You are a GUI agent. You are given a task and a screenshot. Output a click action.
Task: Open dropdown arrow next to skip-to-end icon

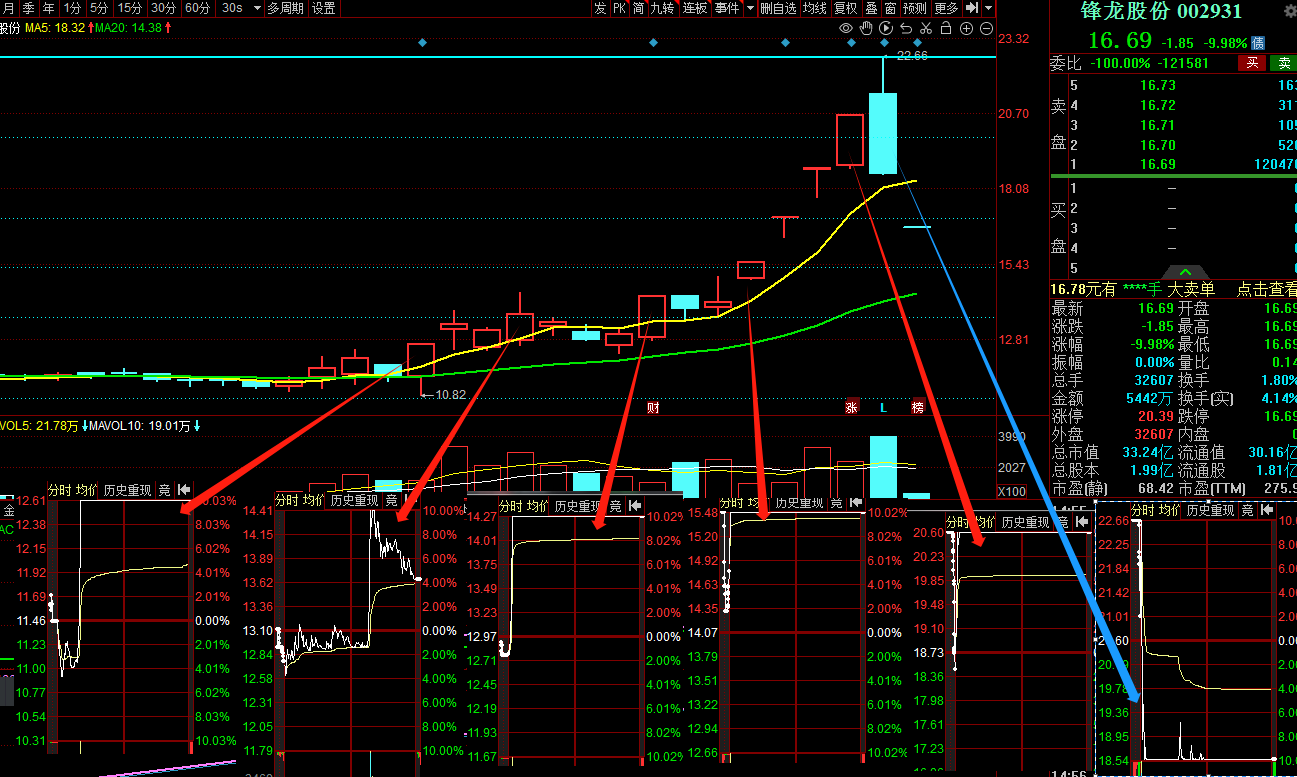tap(987, 8)
